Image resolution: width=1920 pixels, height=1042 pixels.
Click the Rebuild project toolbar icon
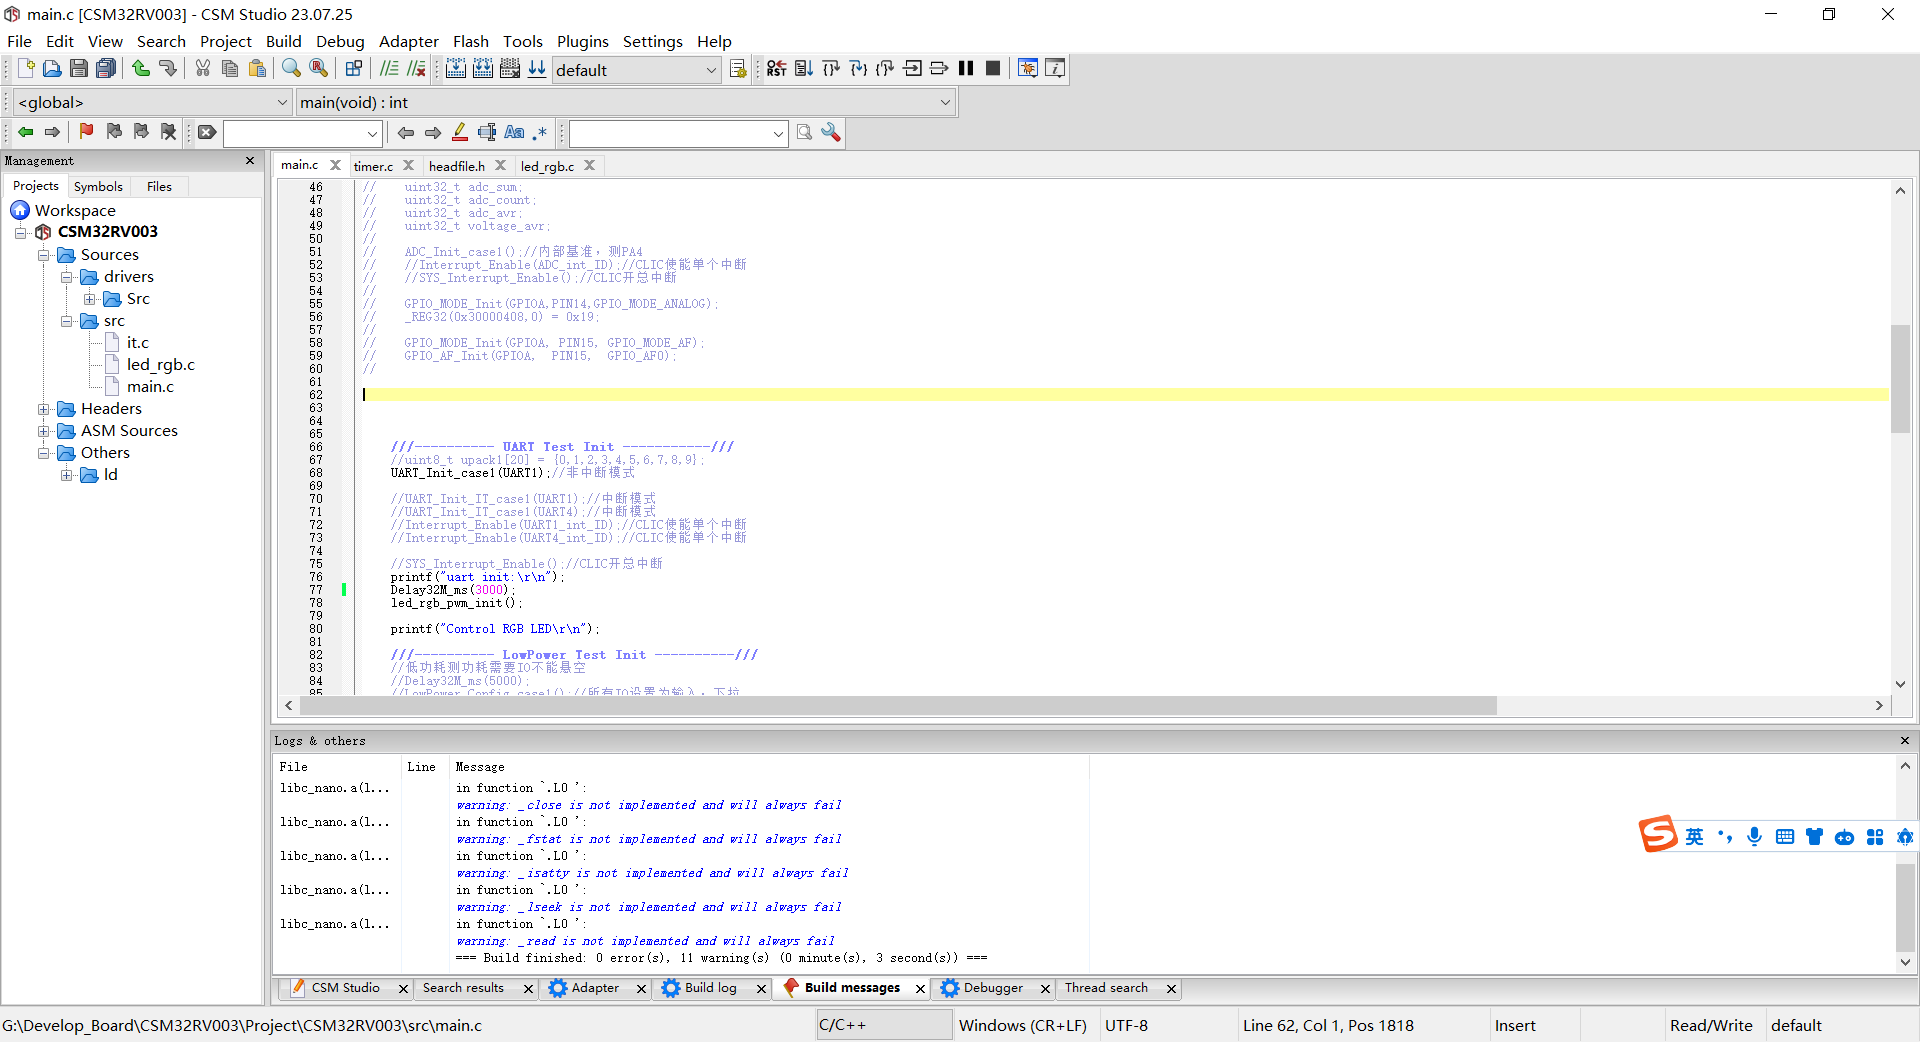tap(483, 68)
